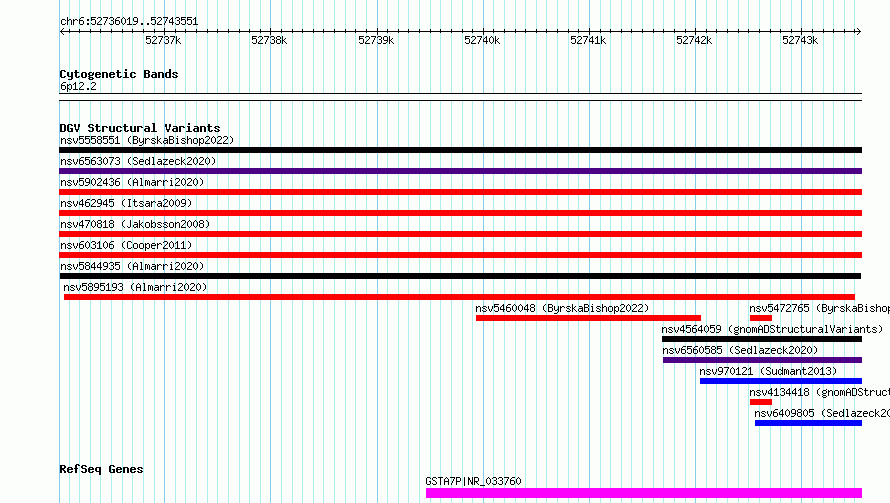The height and width of the screenshot is (503, 890).
Task: Click the short red bar under nsv5472765
Action: 761,318
